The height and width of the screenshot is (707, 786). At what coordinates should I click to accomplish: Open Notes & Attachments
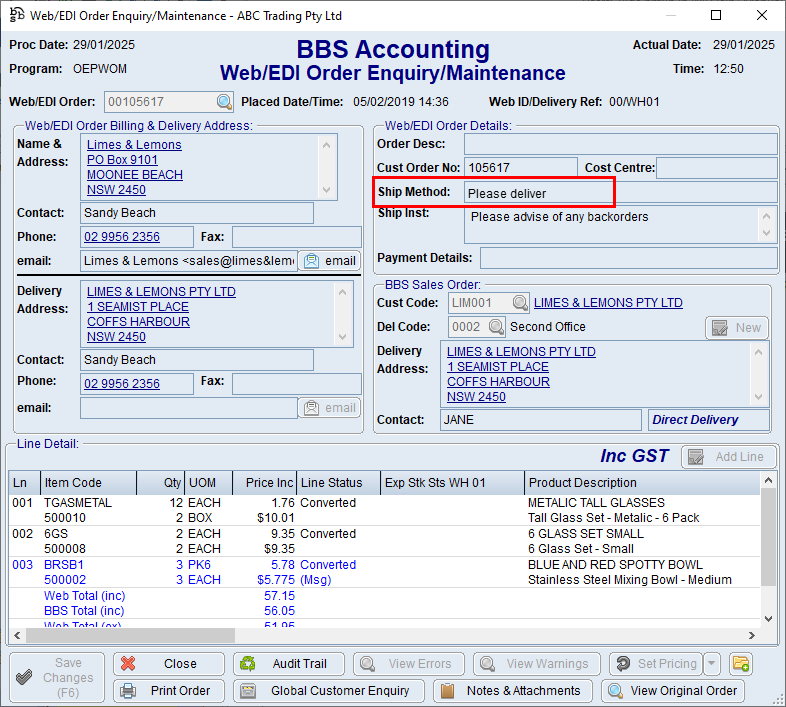[x=511, y=691]
